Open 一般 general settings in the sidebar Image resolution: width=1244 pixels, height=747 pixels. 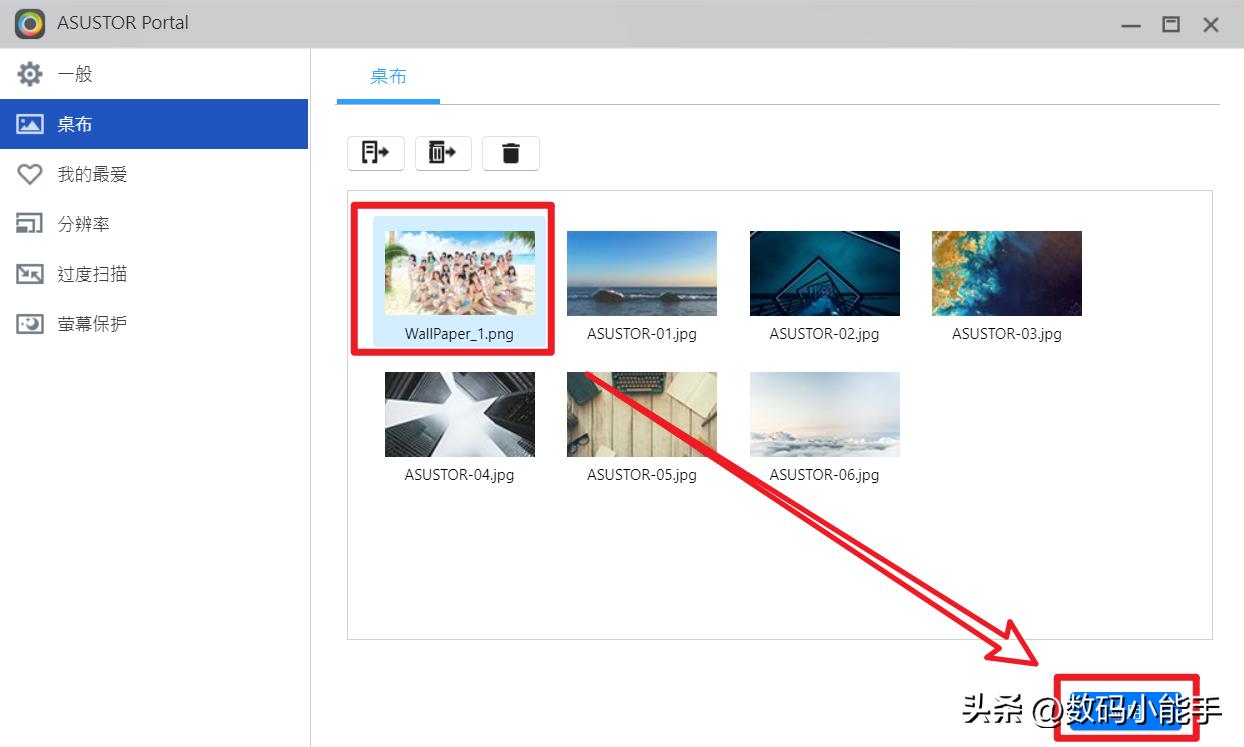point(74,74)
